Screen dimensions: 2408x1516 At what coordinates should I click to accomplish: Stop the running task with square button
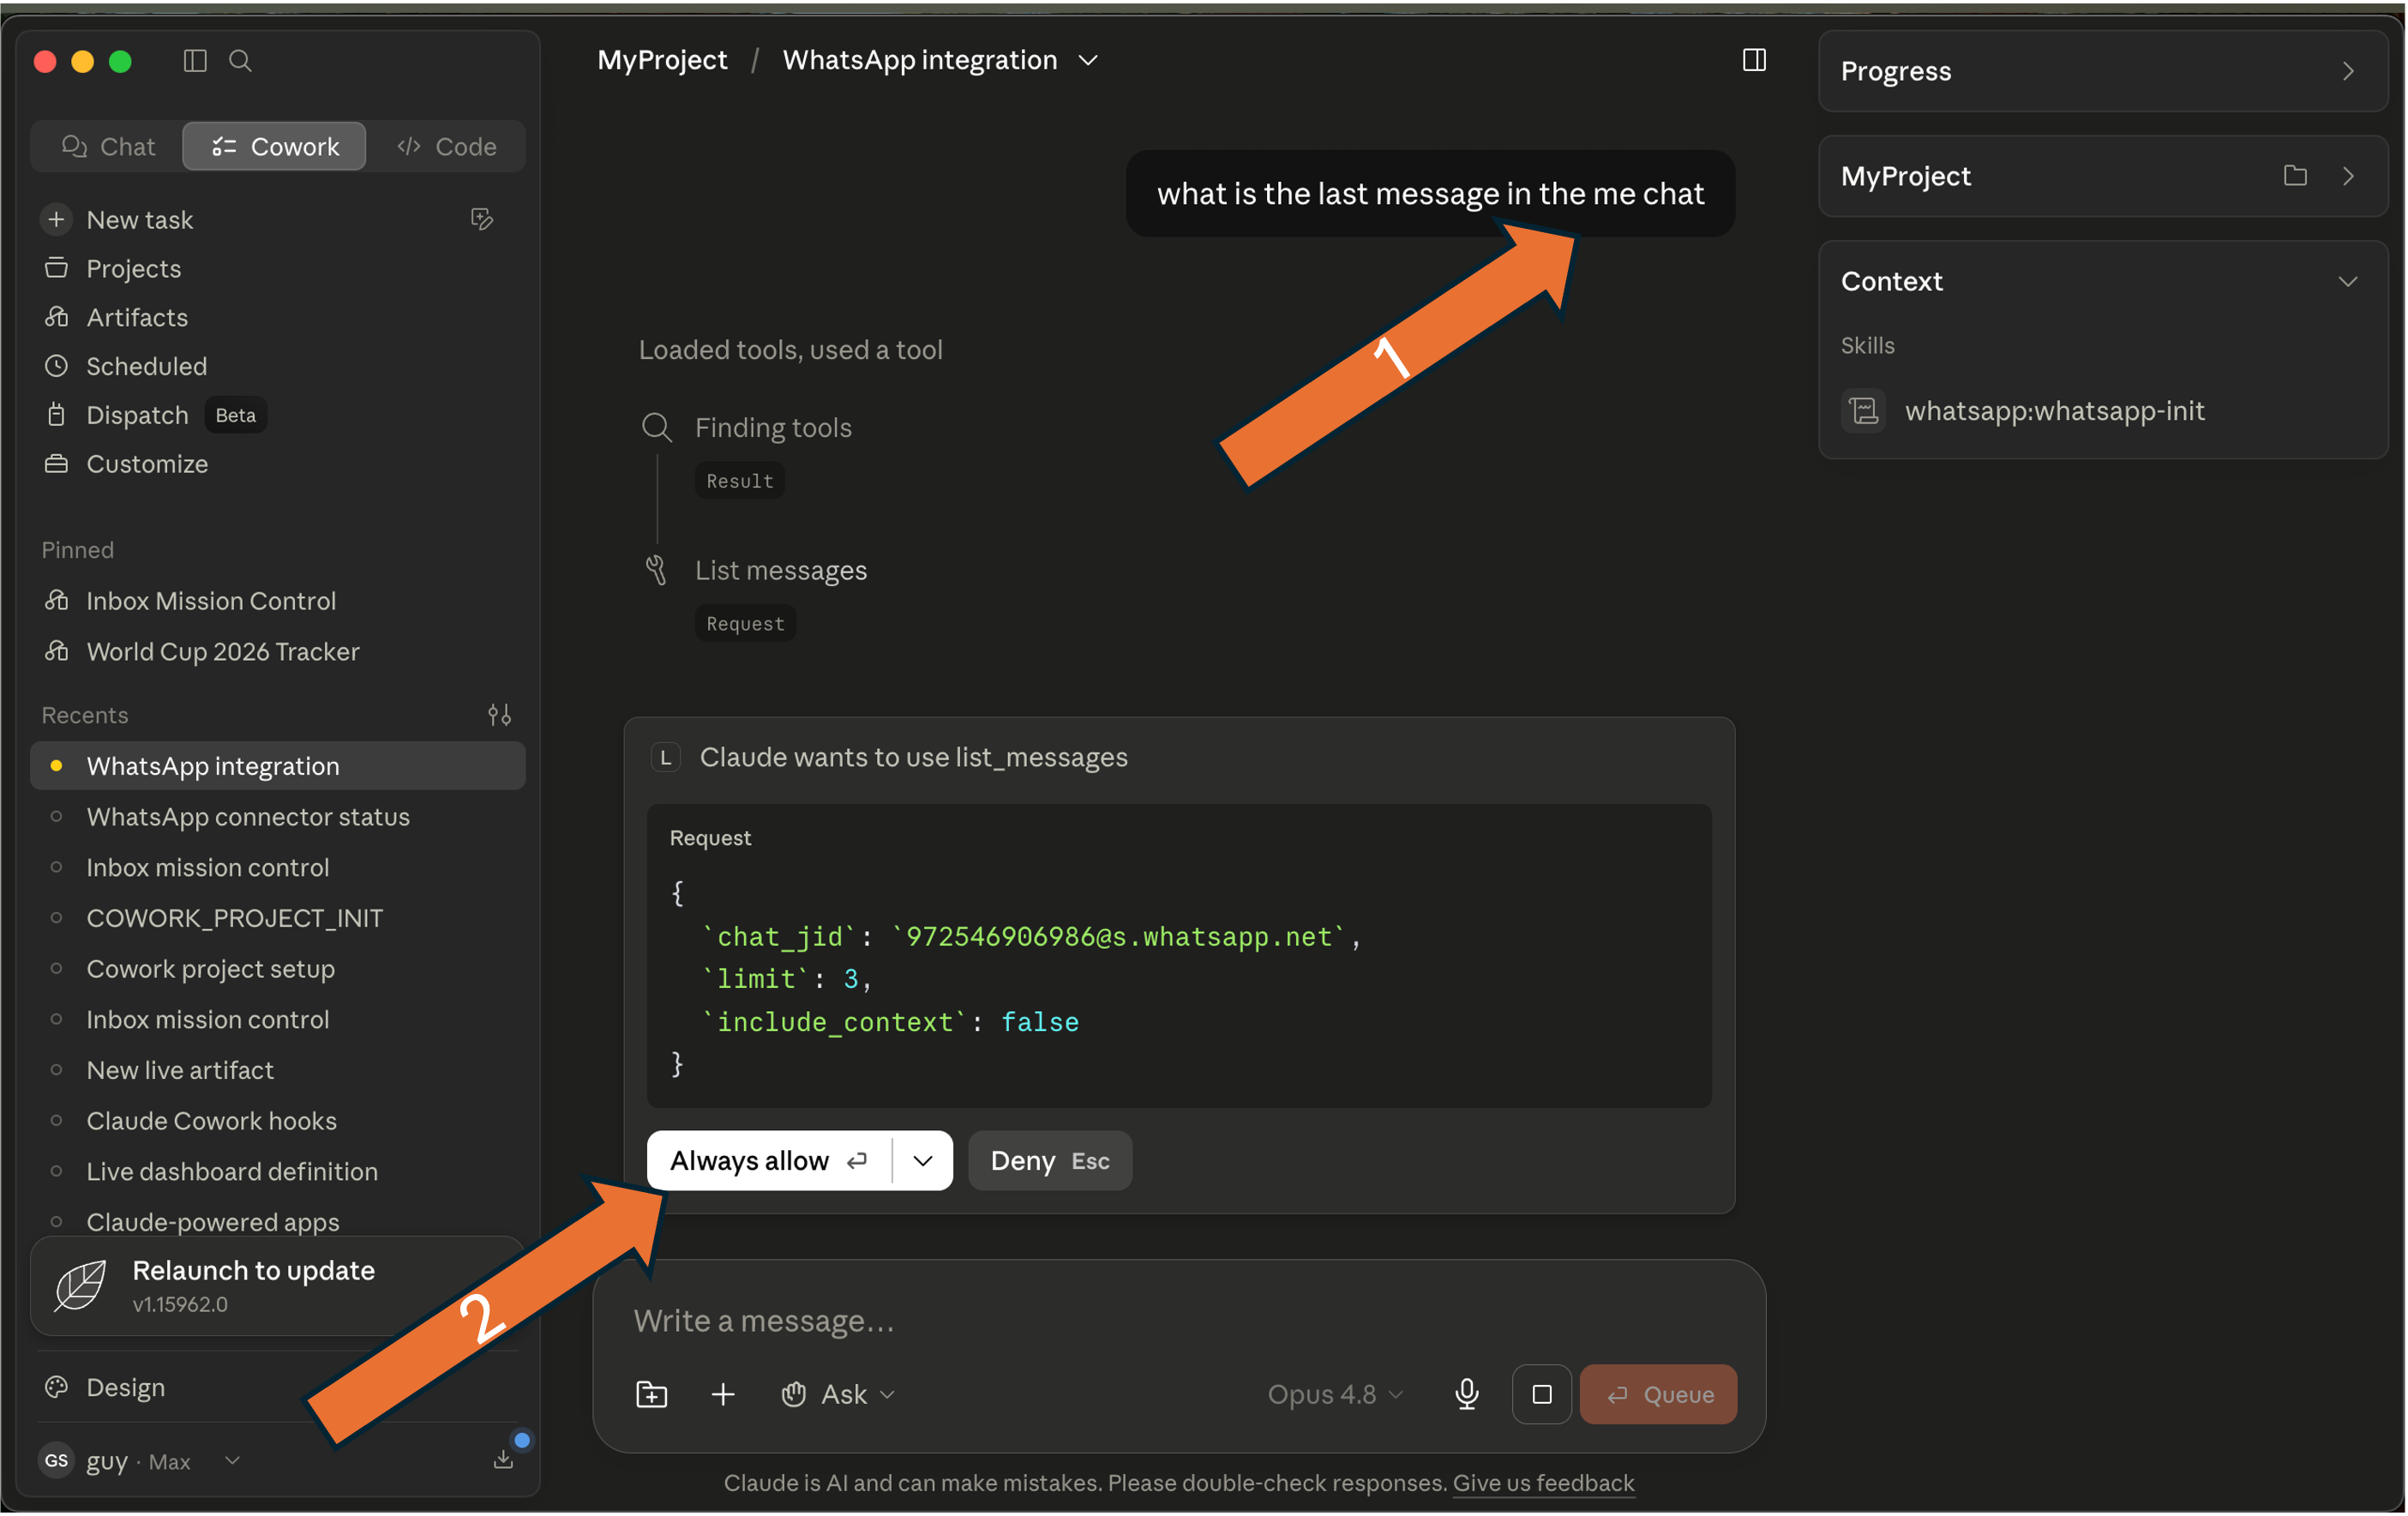pos(1542,1393)
